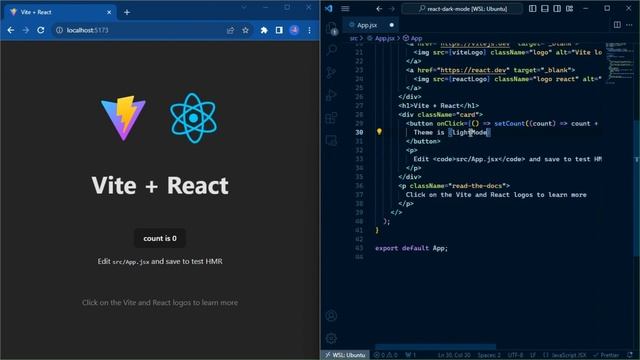Click the lightbulb code action on line 30
The height and width of the screenshot is (360, 640).
[379, 131]
